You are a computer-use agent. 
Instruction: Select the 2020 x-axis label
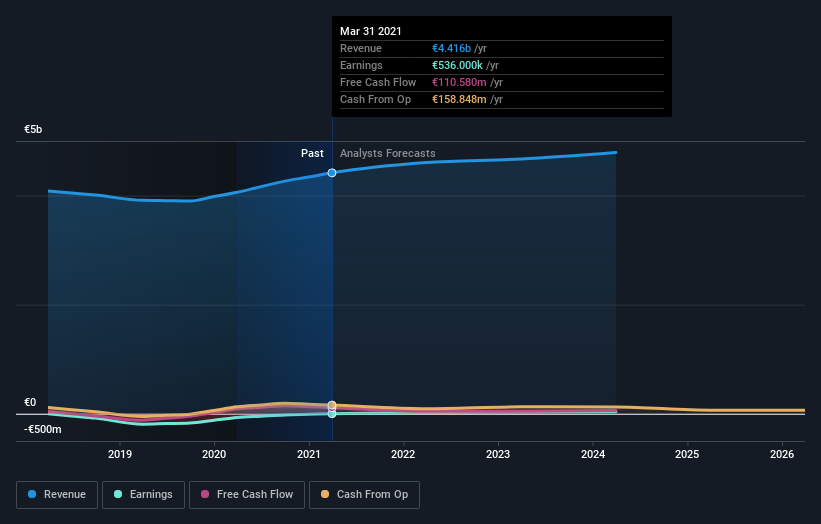pyautogui.click(x=214, y=454)
